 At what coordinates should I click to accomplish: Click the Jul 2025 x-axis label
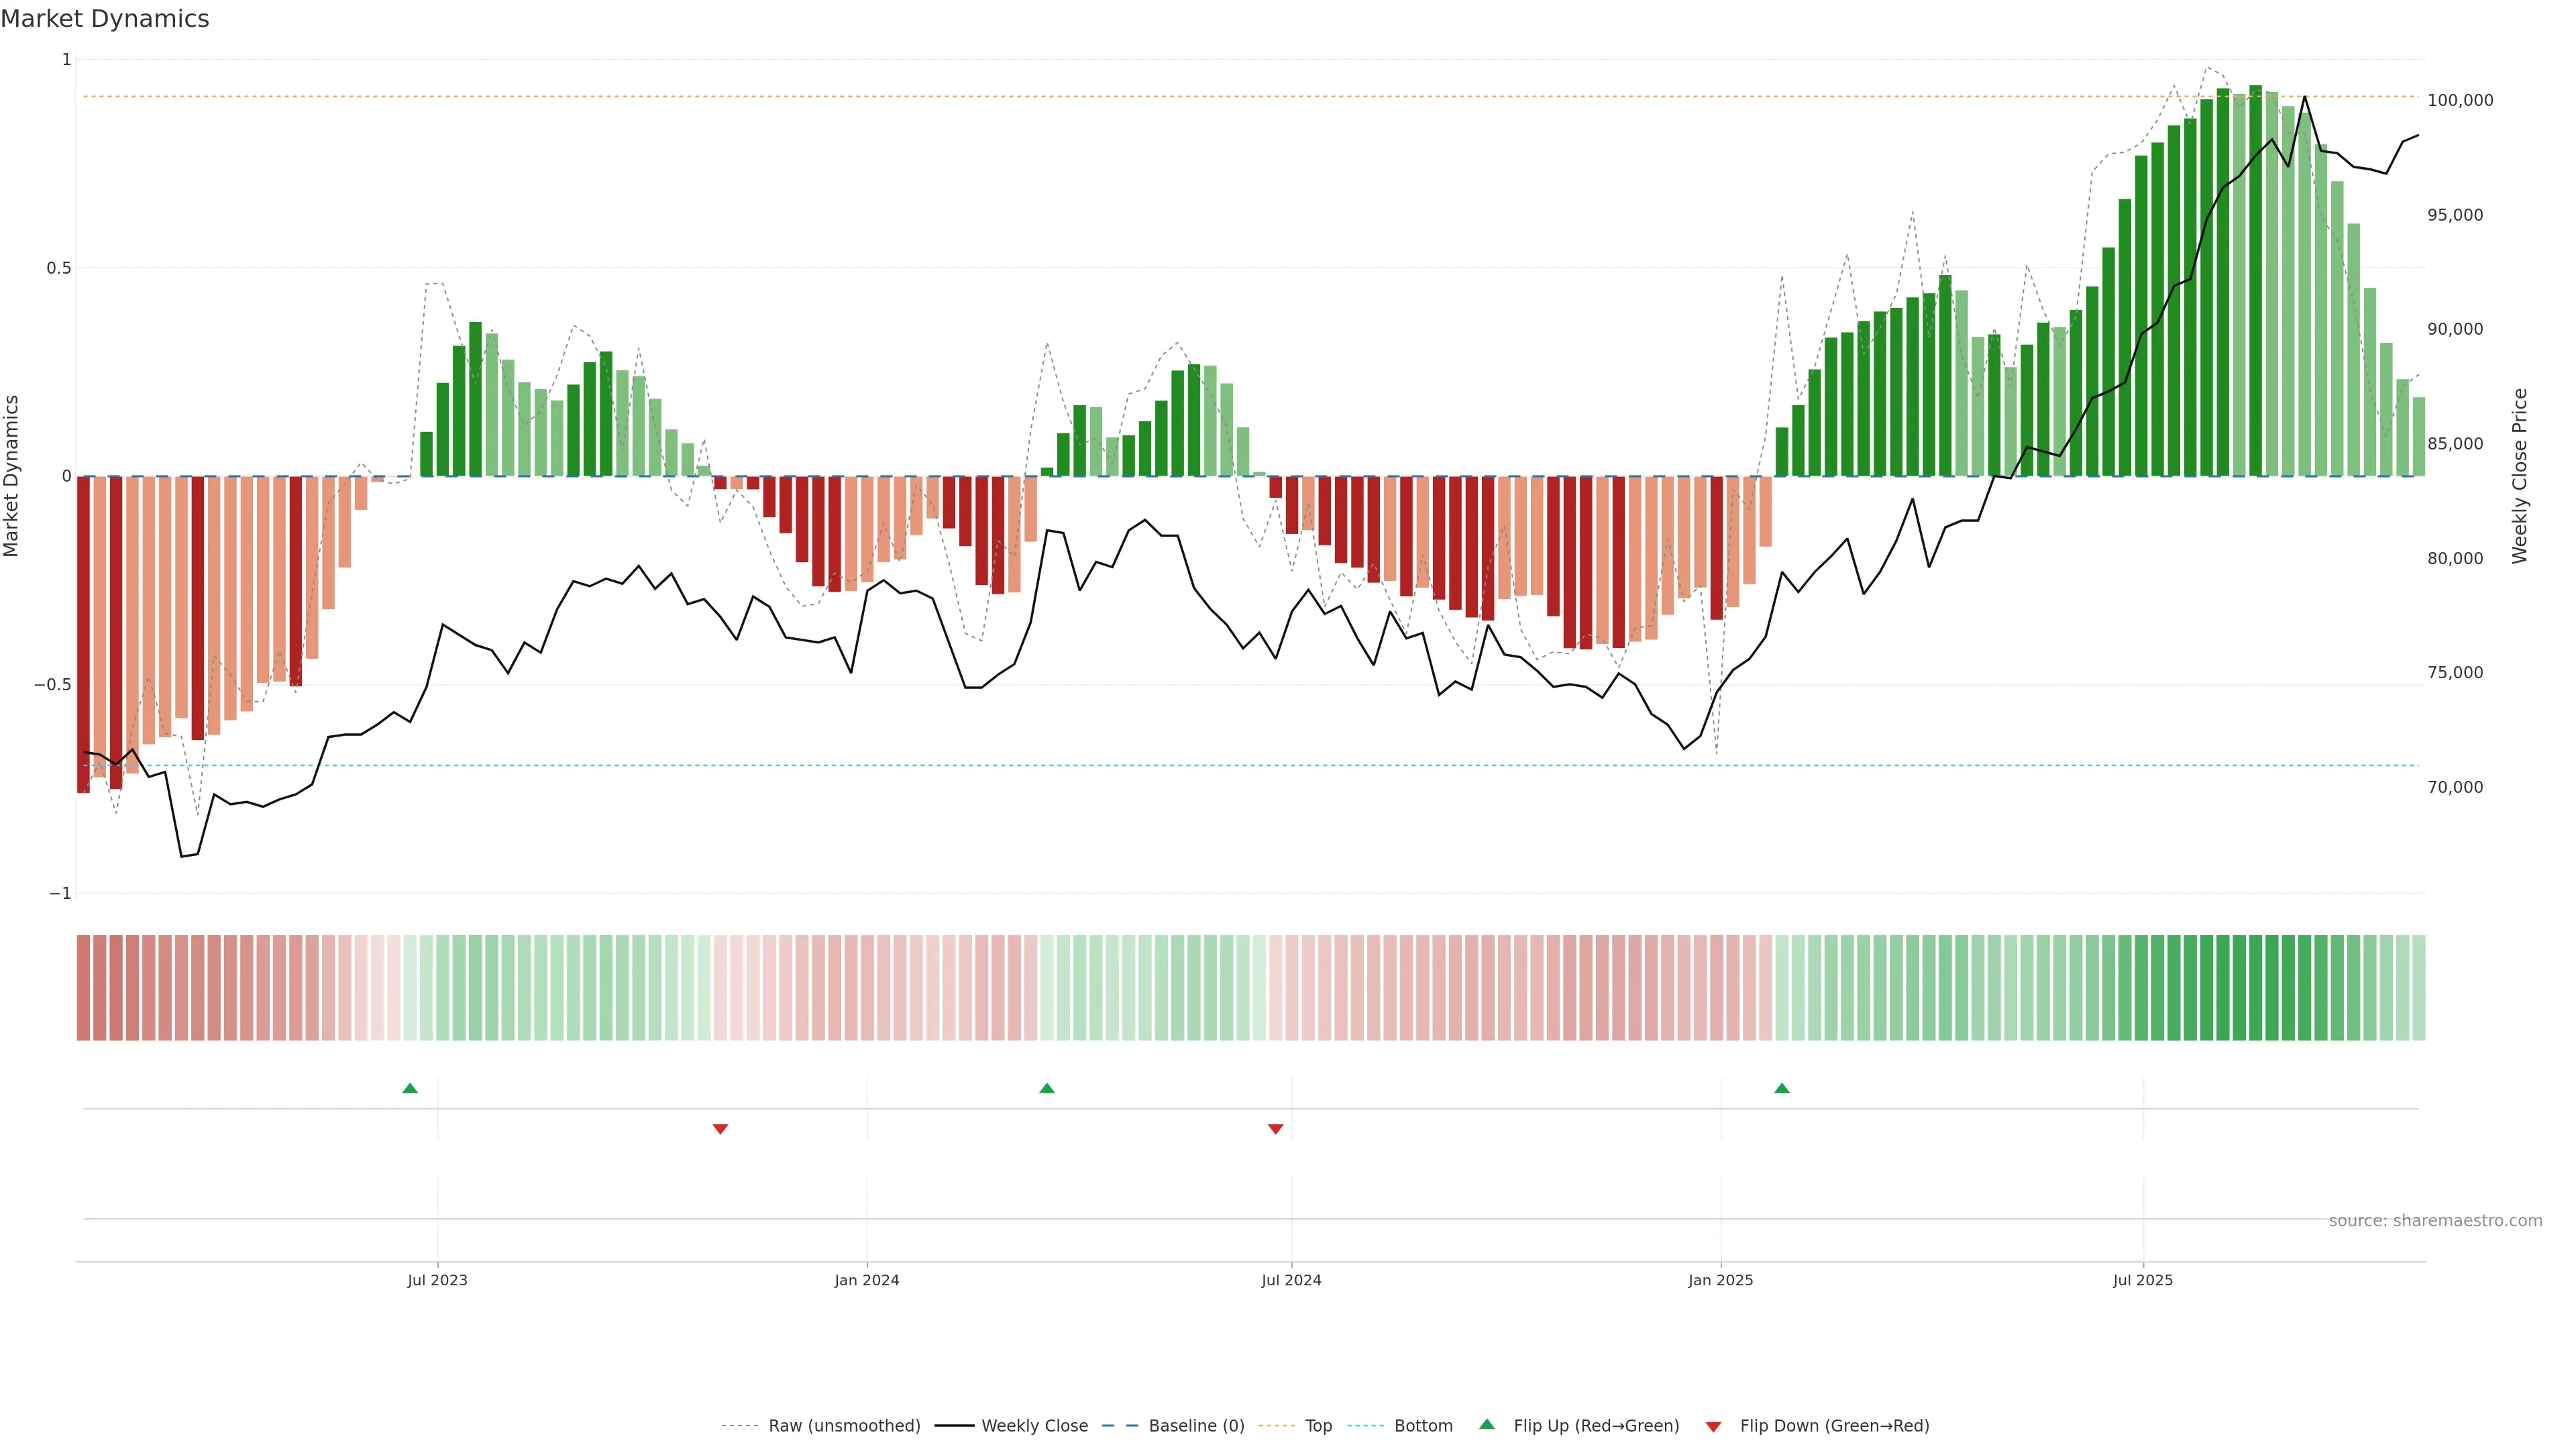point(2143,1280)
